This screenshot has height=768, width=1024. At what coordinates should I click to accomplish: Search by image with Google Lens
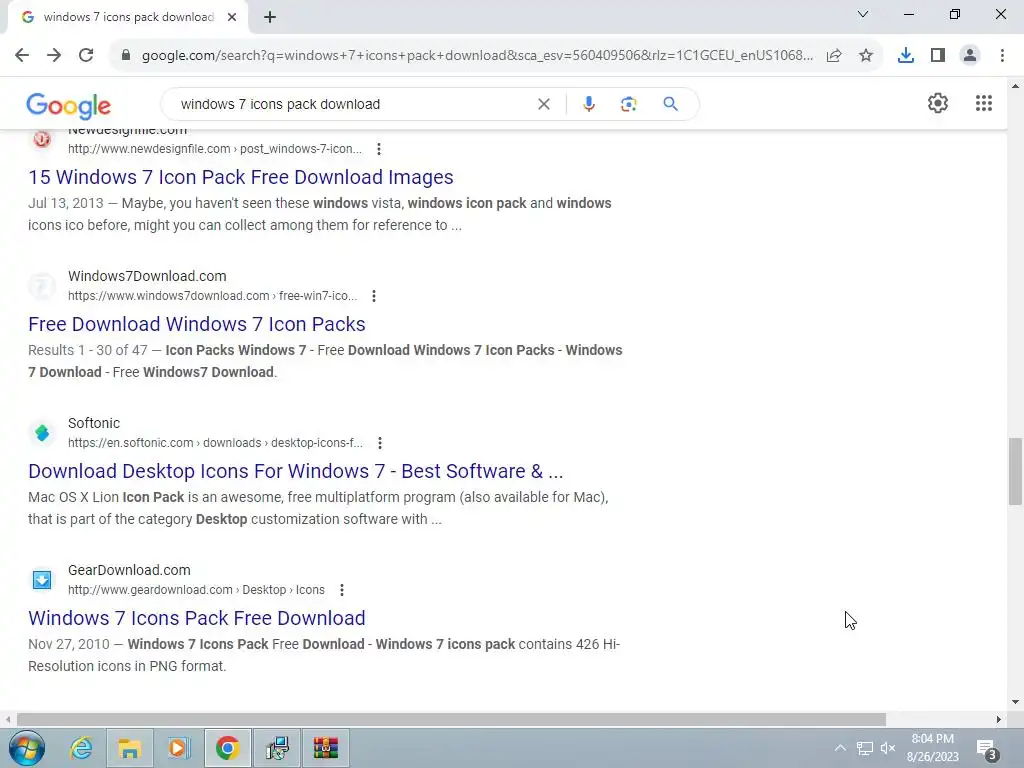click(628, 104)
